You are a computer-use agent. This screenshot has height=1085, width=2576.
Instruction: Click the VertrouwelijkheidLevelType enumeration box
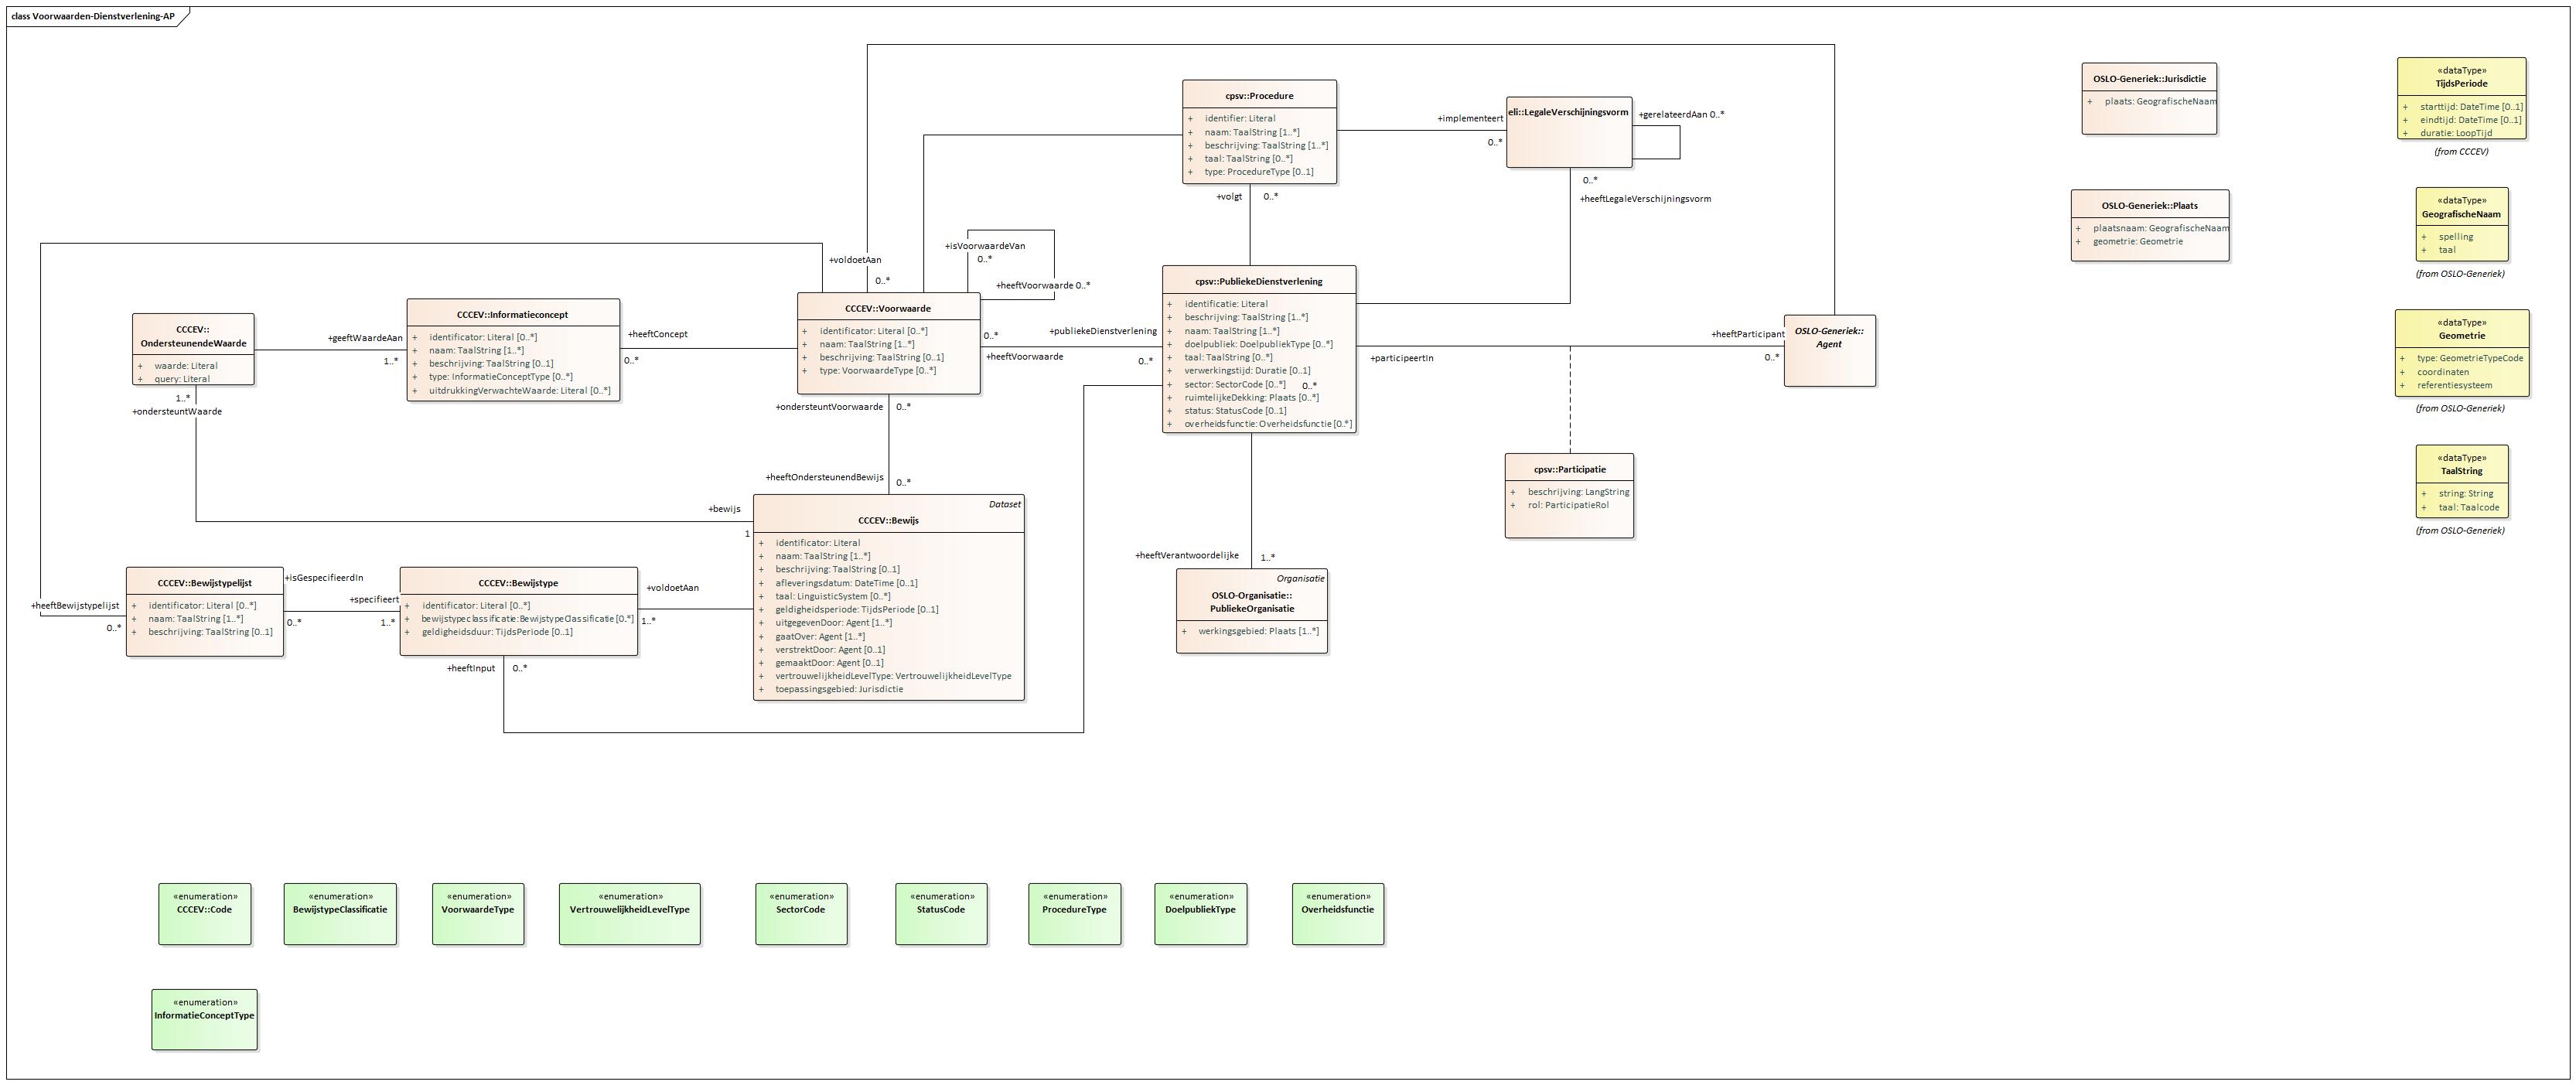pyautogui.click(x=629, y=913)
